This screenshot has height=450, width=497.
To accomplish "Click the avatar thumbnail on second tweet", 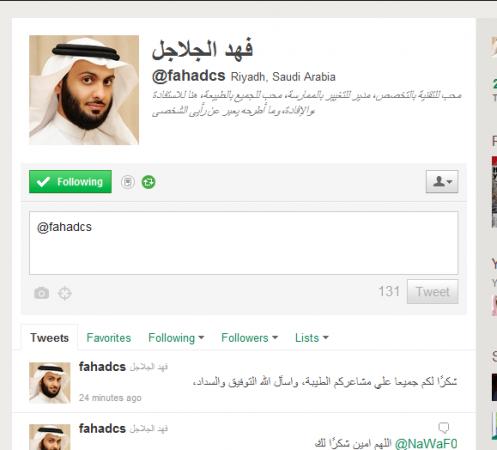I will pos(50,437).
